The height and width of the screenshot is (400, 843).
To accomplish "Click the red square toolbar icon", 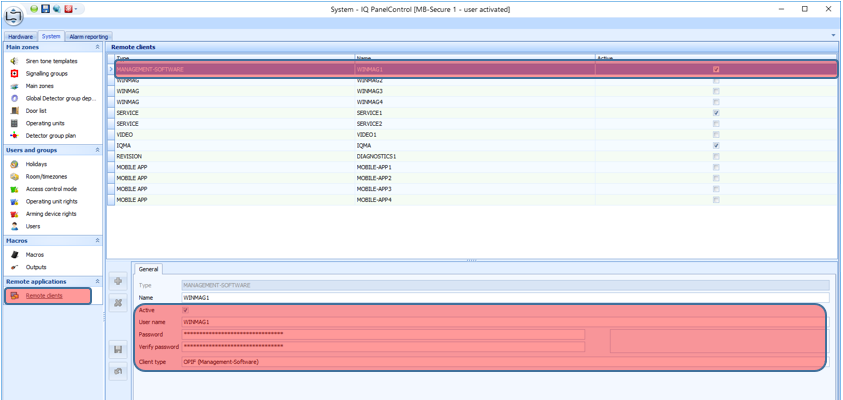I will click(x=68, y=9).
